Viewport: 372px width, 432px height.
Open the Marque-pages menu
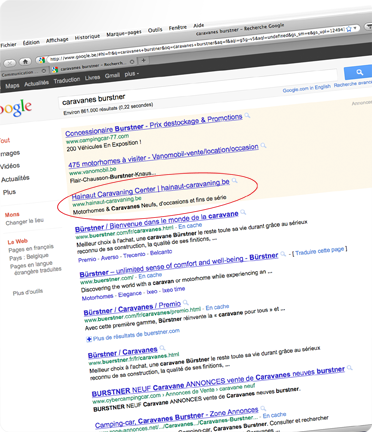pos(124,33)
